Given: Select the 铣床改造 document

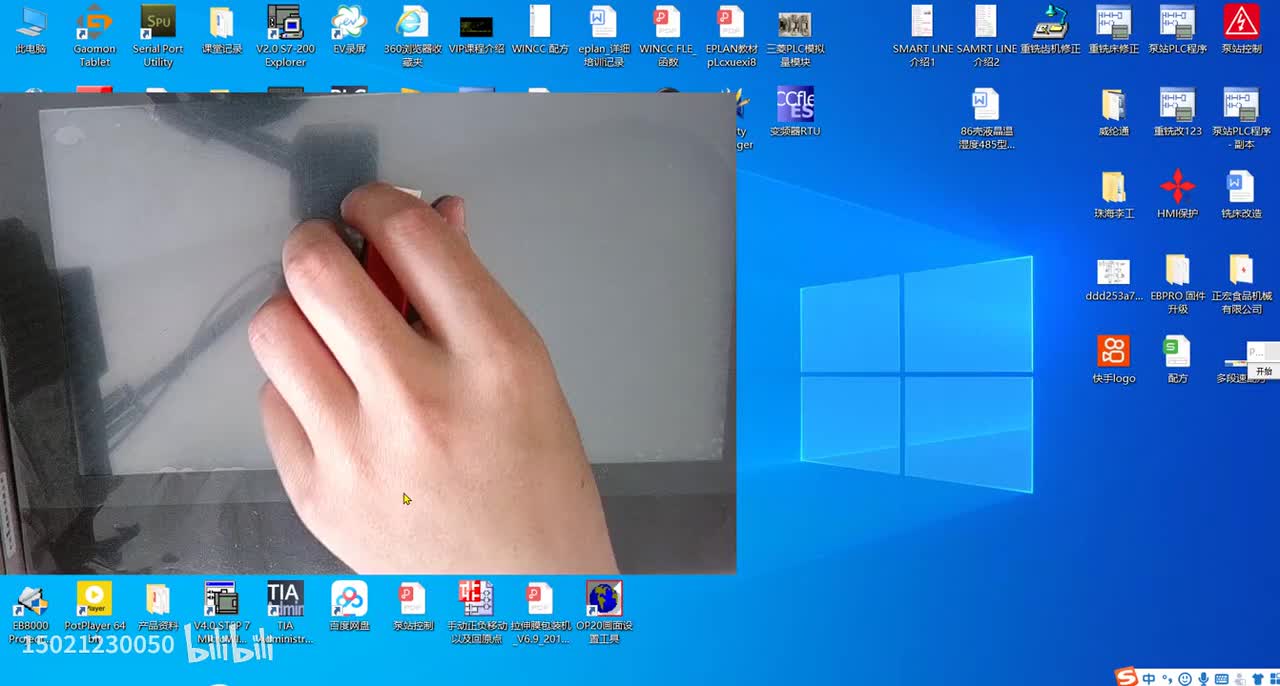Looking at the screenshot, I should click(1241, 195).
